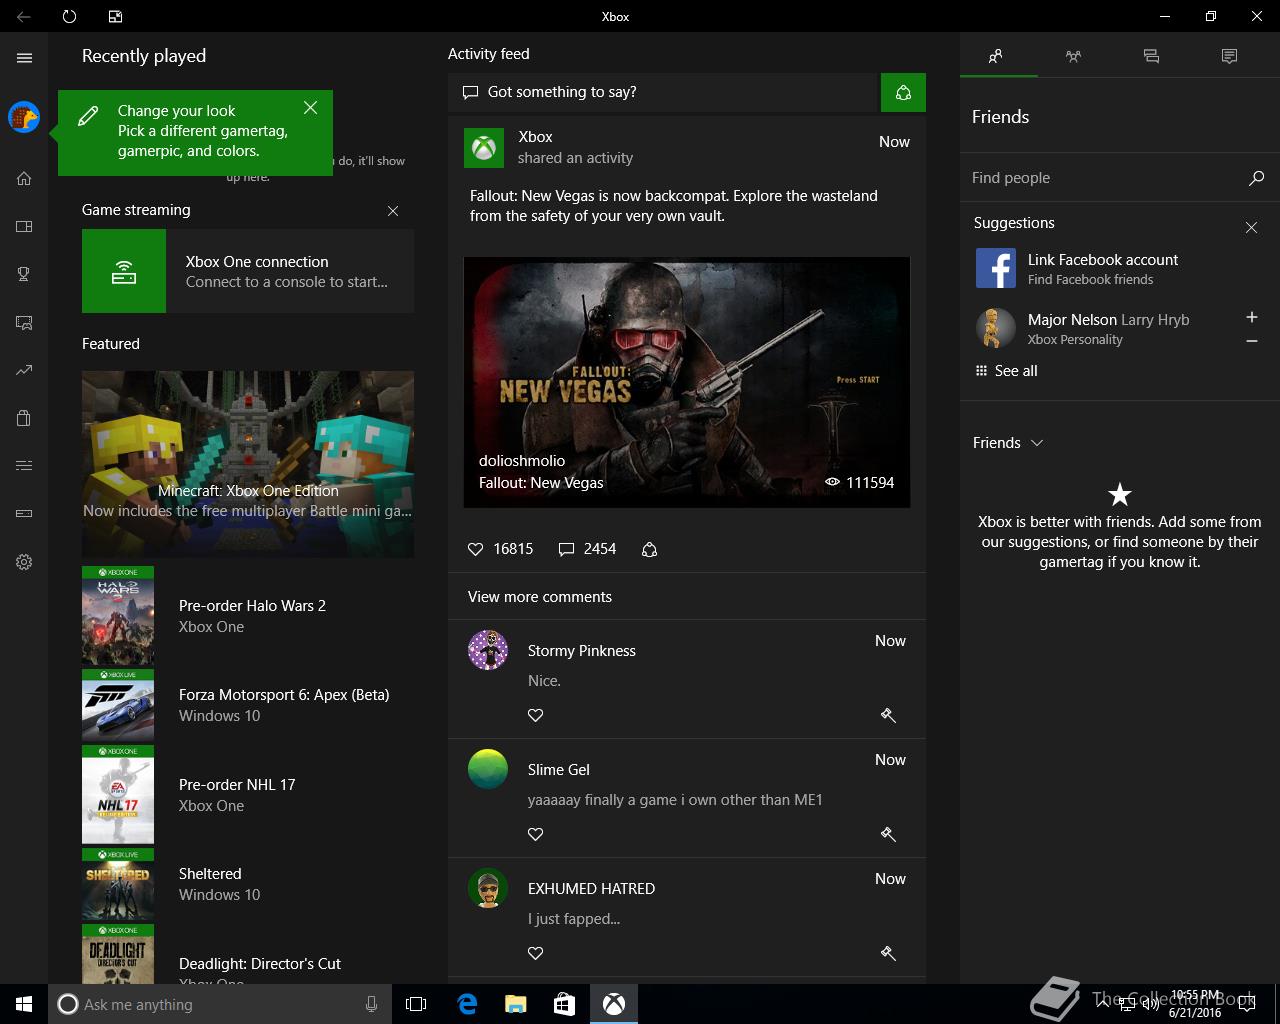
Task: Click the Xbox One connection streaming icon
Action: 124,271
